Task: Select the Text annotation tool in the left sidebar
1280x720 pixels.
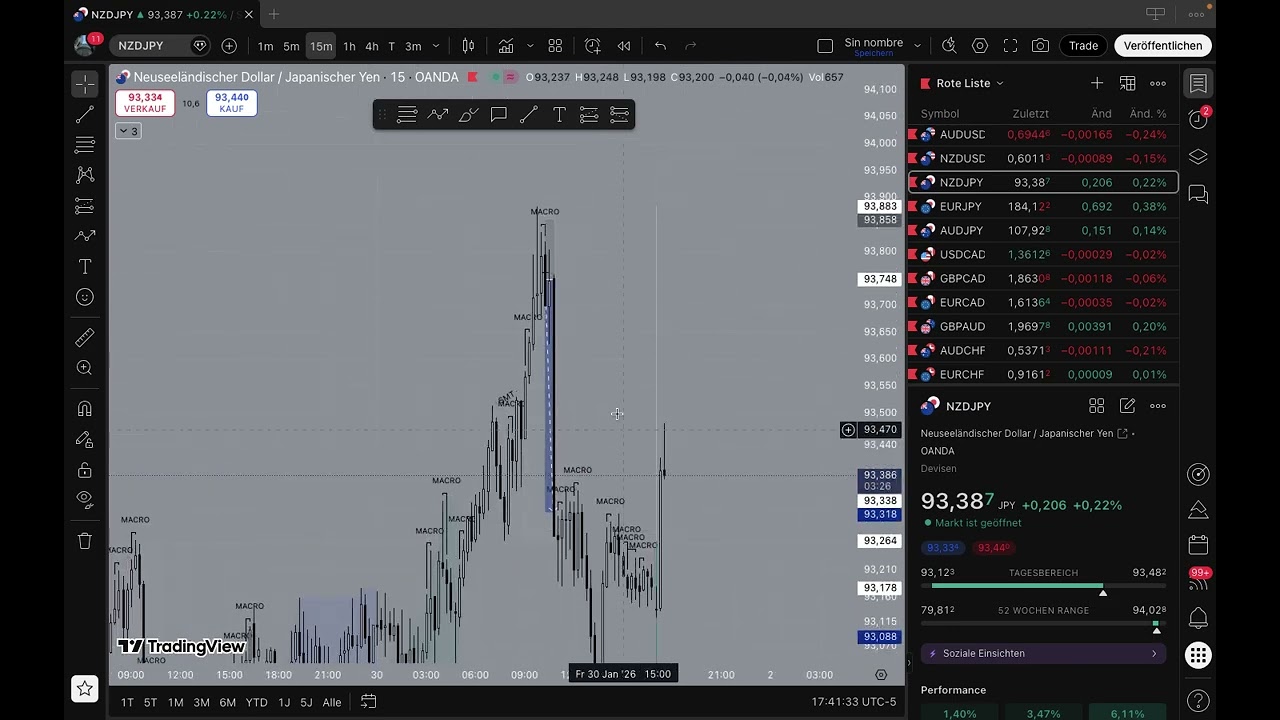Action: (x=85, y=267)
